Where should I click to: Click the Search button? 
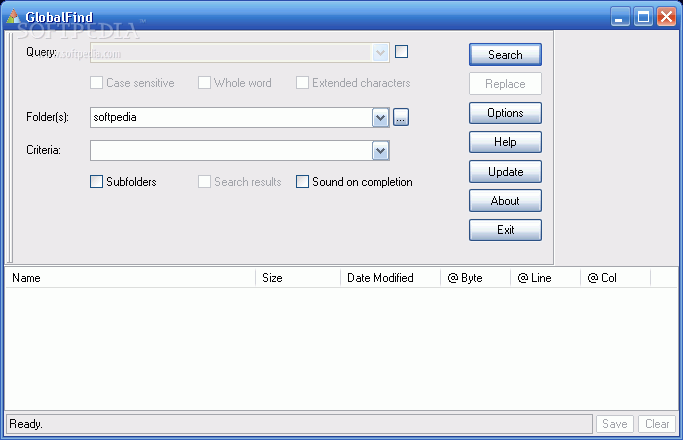(x=505, y=54)
